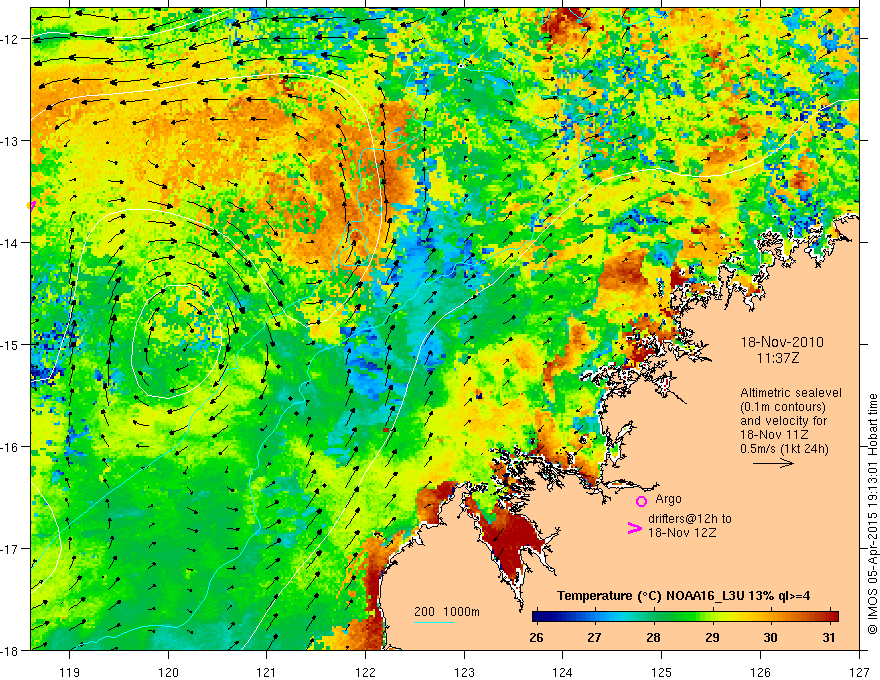
Task: Click the colorbar value '27'
Action: point(594,637)
